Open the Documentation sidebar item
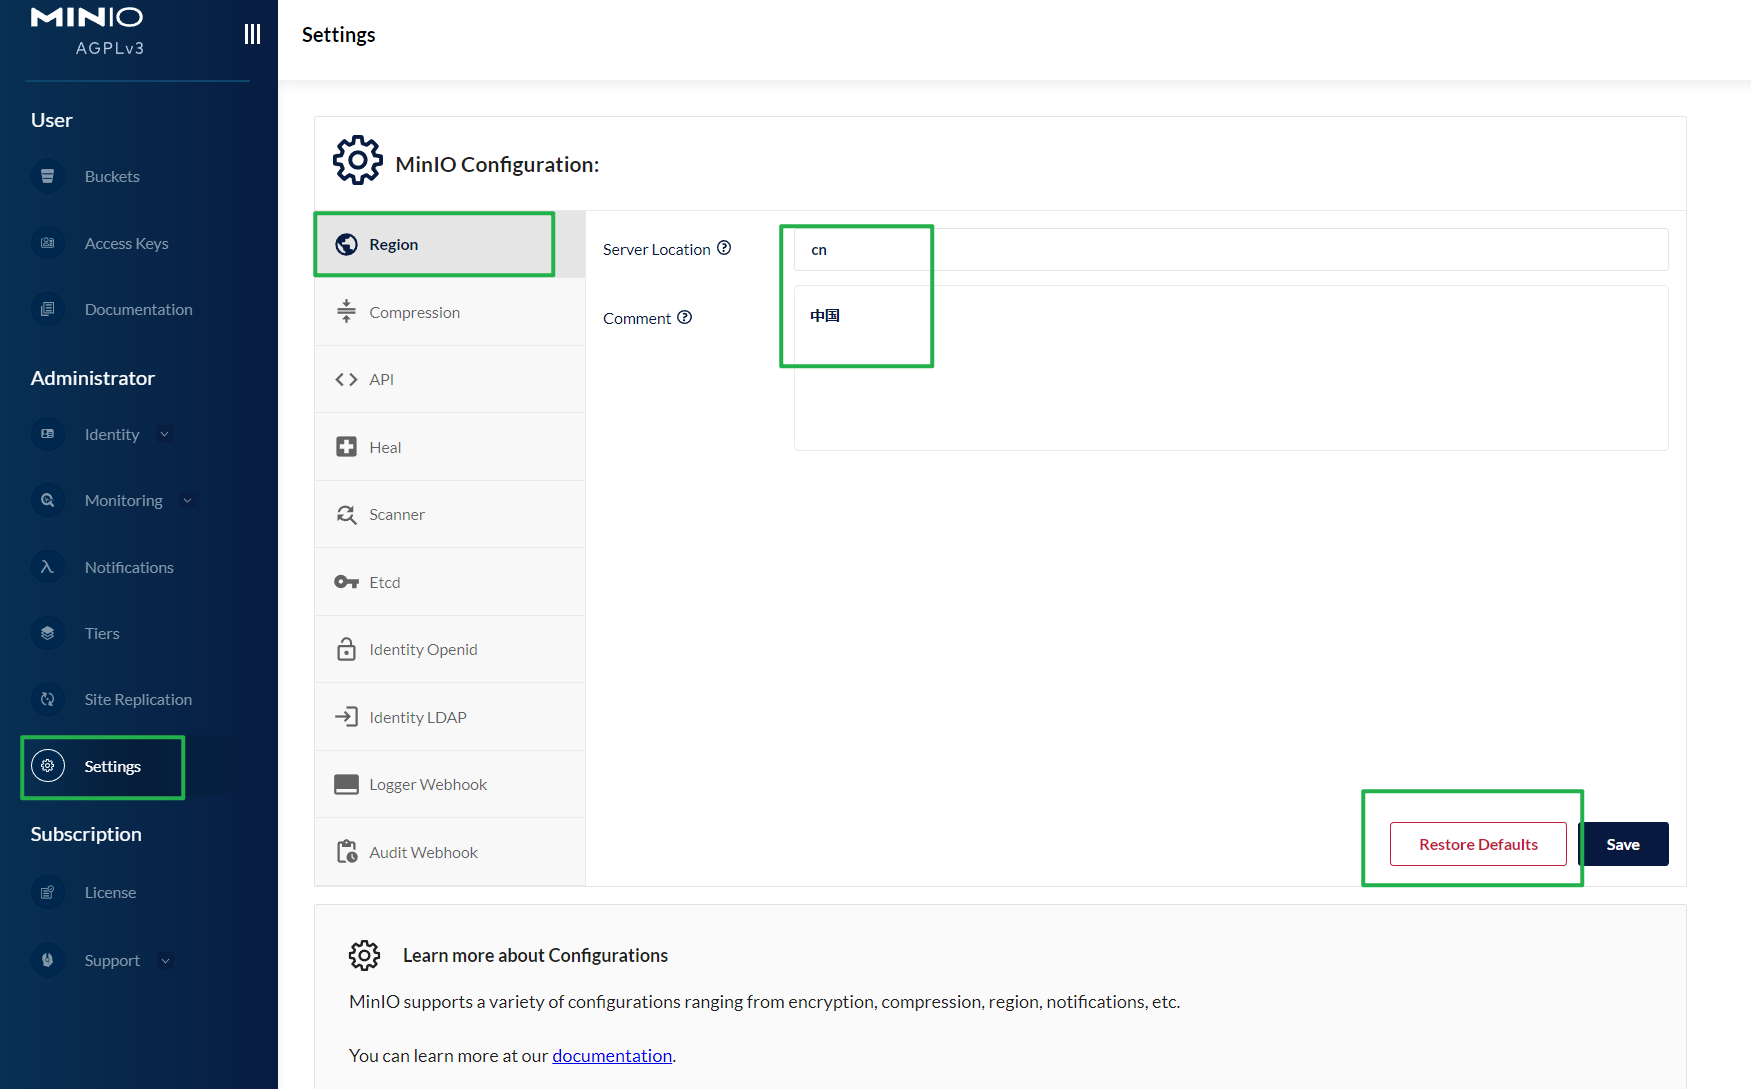Viewport: 1751px width, 1089px height. click(x=138, y=309)
